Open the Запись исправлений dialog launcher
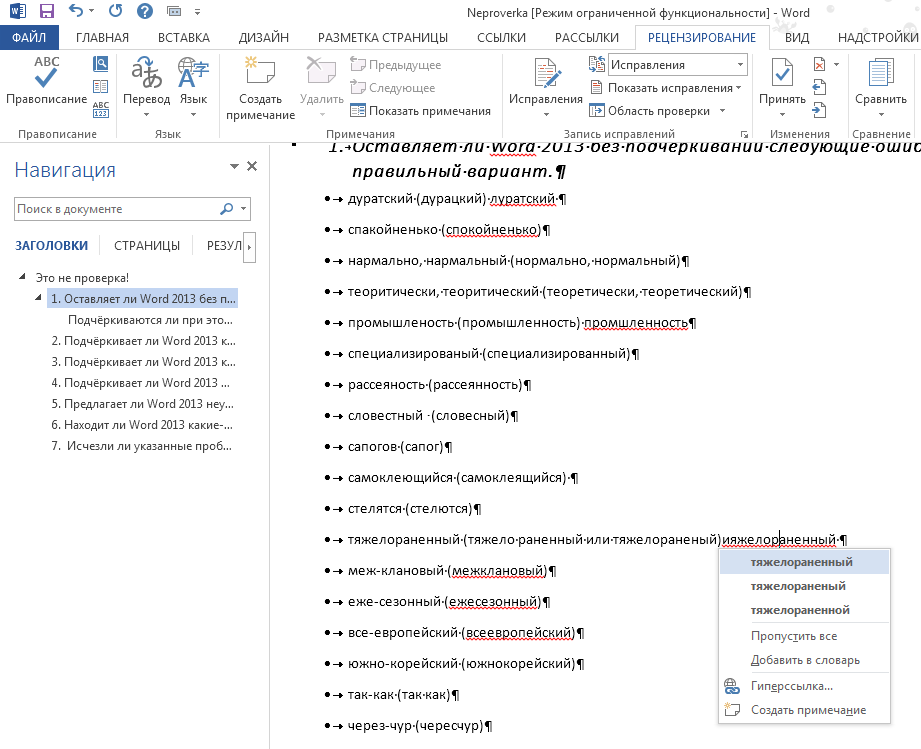Screen dimensions: 921x749 [744, 135]
